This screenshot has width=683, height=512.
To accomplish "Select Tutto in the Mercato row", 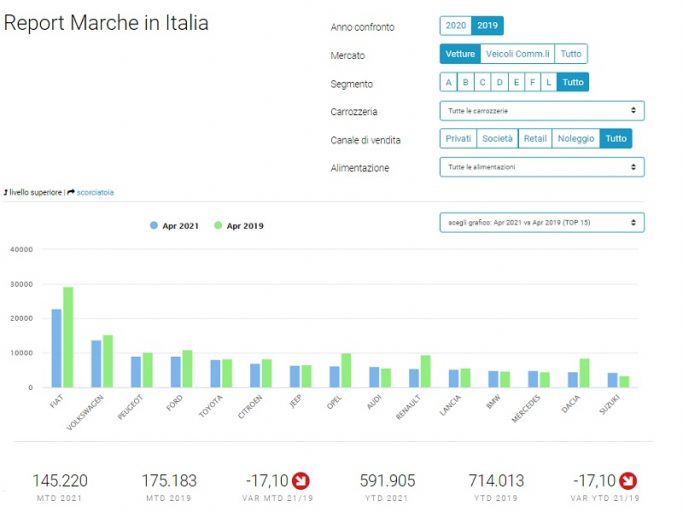I will coord(571,54).
